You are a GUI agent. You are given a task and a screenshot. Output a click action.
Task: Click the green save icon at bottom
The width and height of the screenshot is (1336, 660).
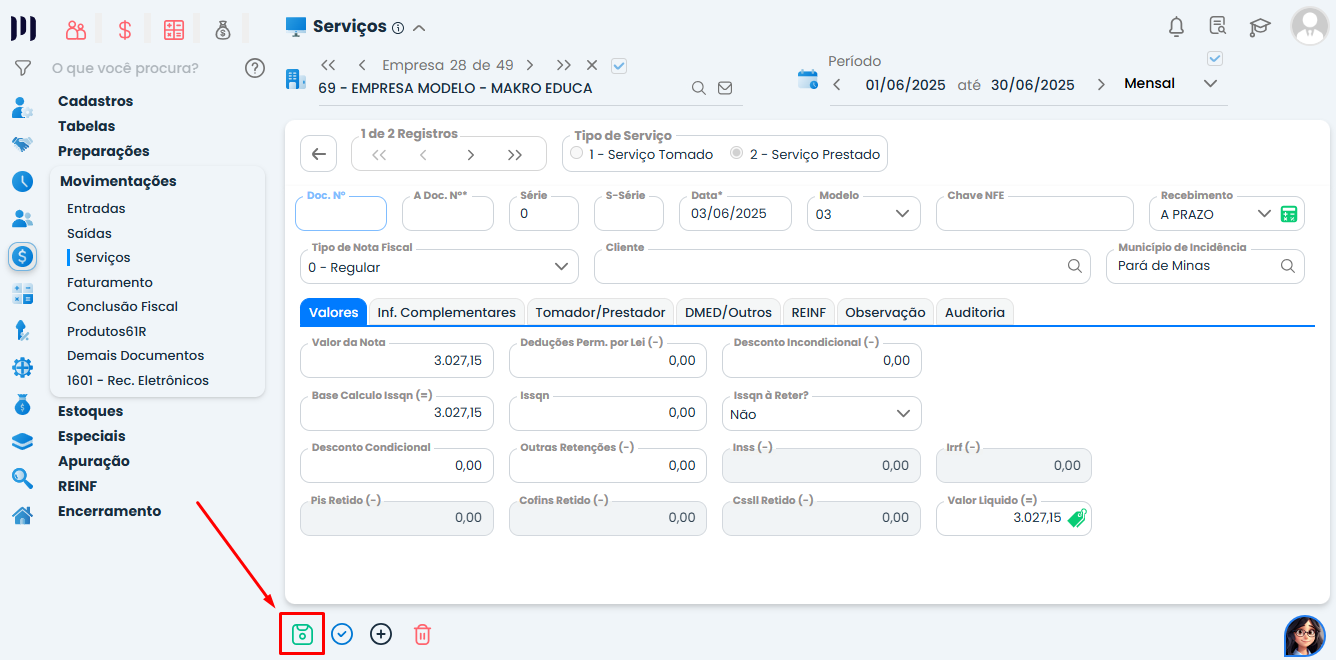(x=302, y=634)
